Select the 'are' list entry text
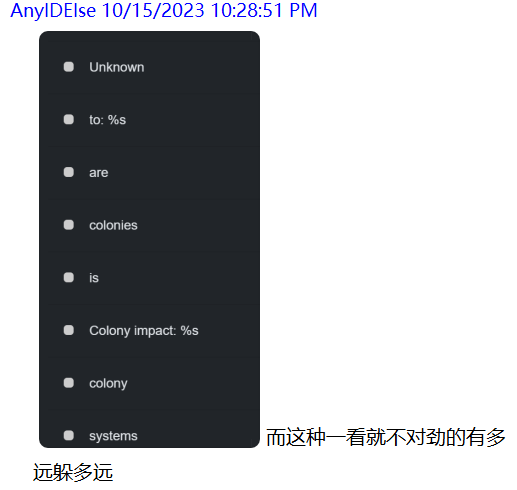 [x=99, y=173]
